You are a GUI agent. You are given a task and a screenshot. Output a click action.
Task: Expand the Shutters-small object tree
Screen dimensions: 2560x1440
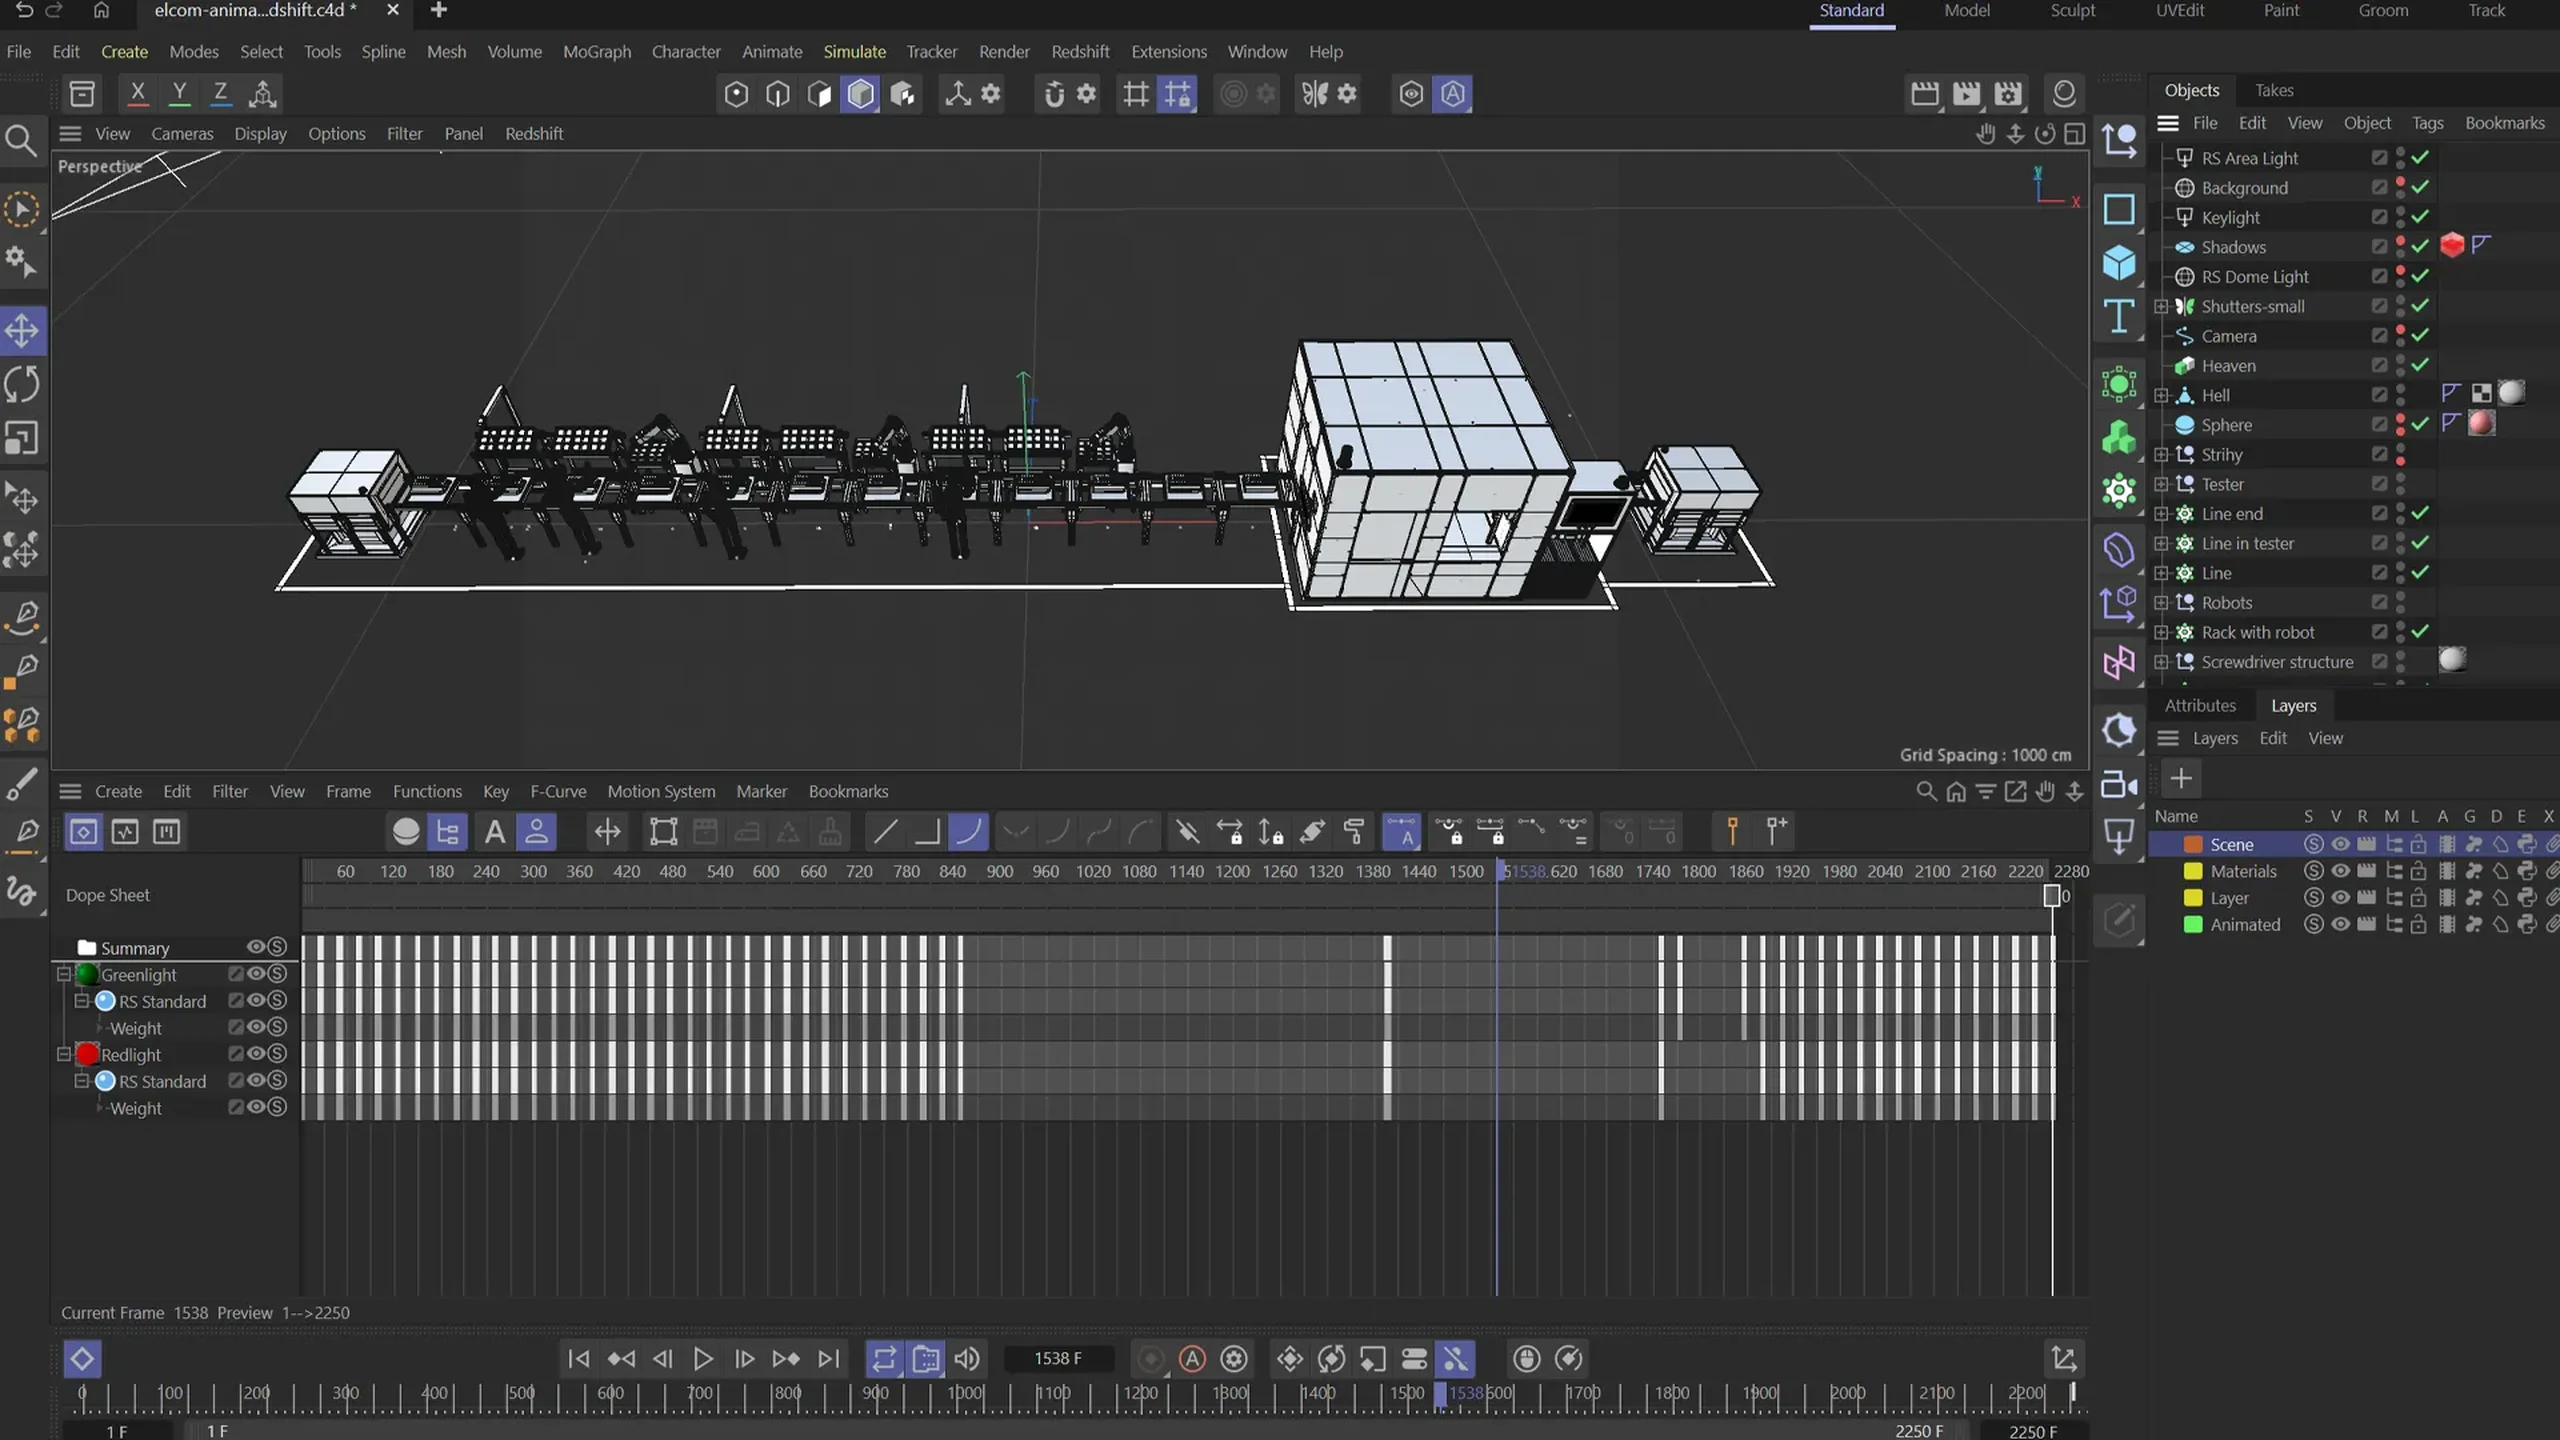[x=2161, y=307]
